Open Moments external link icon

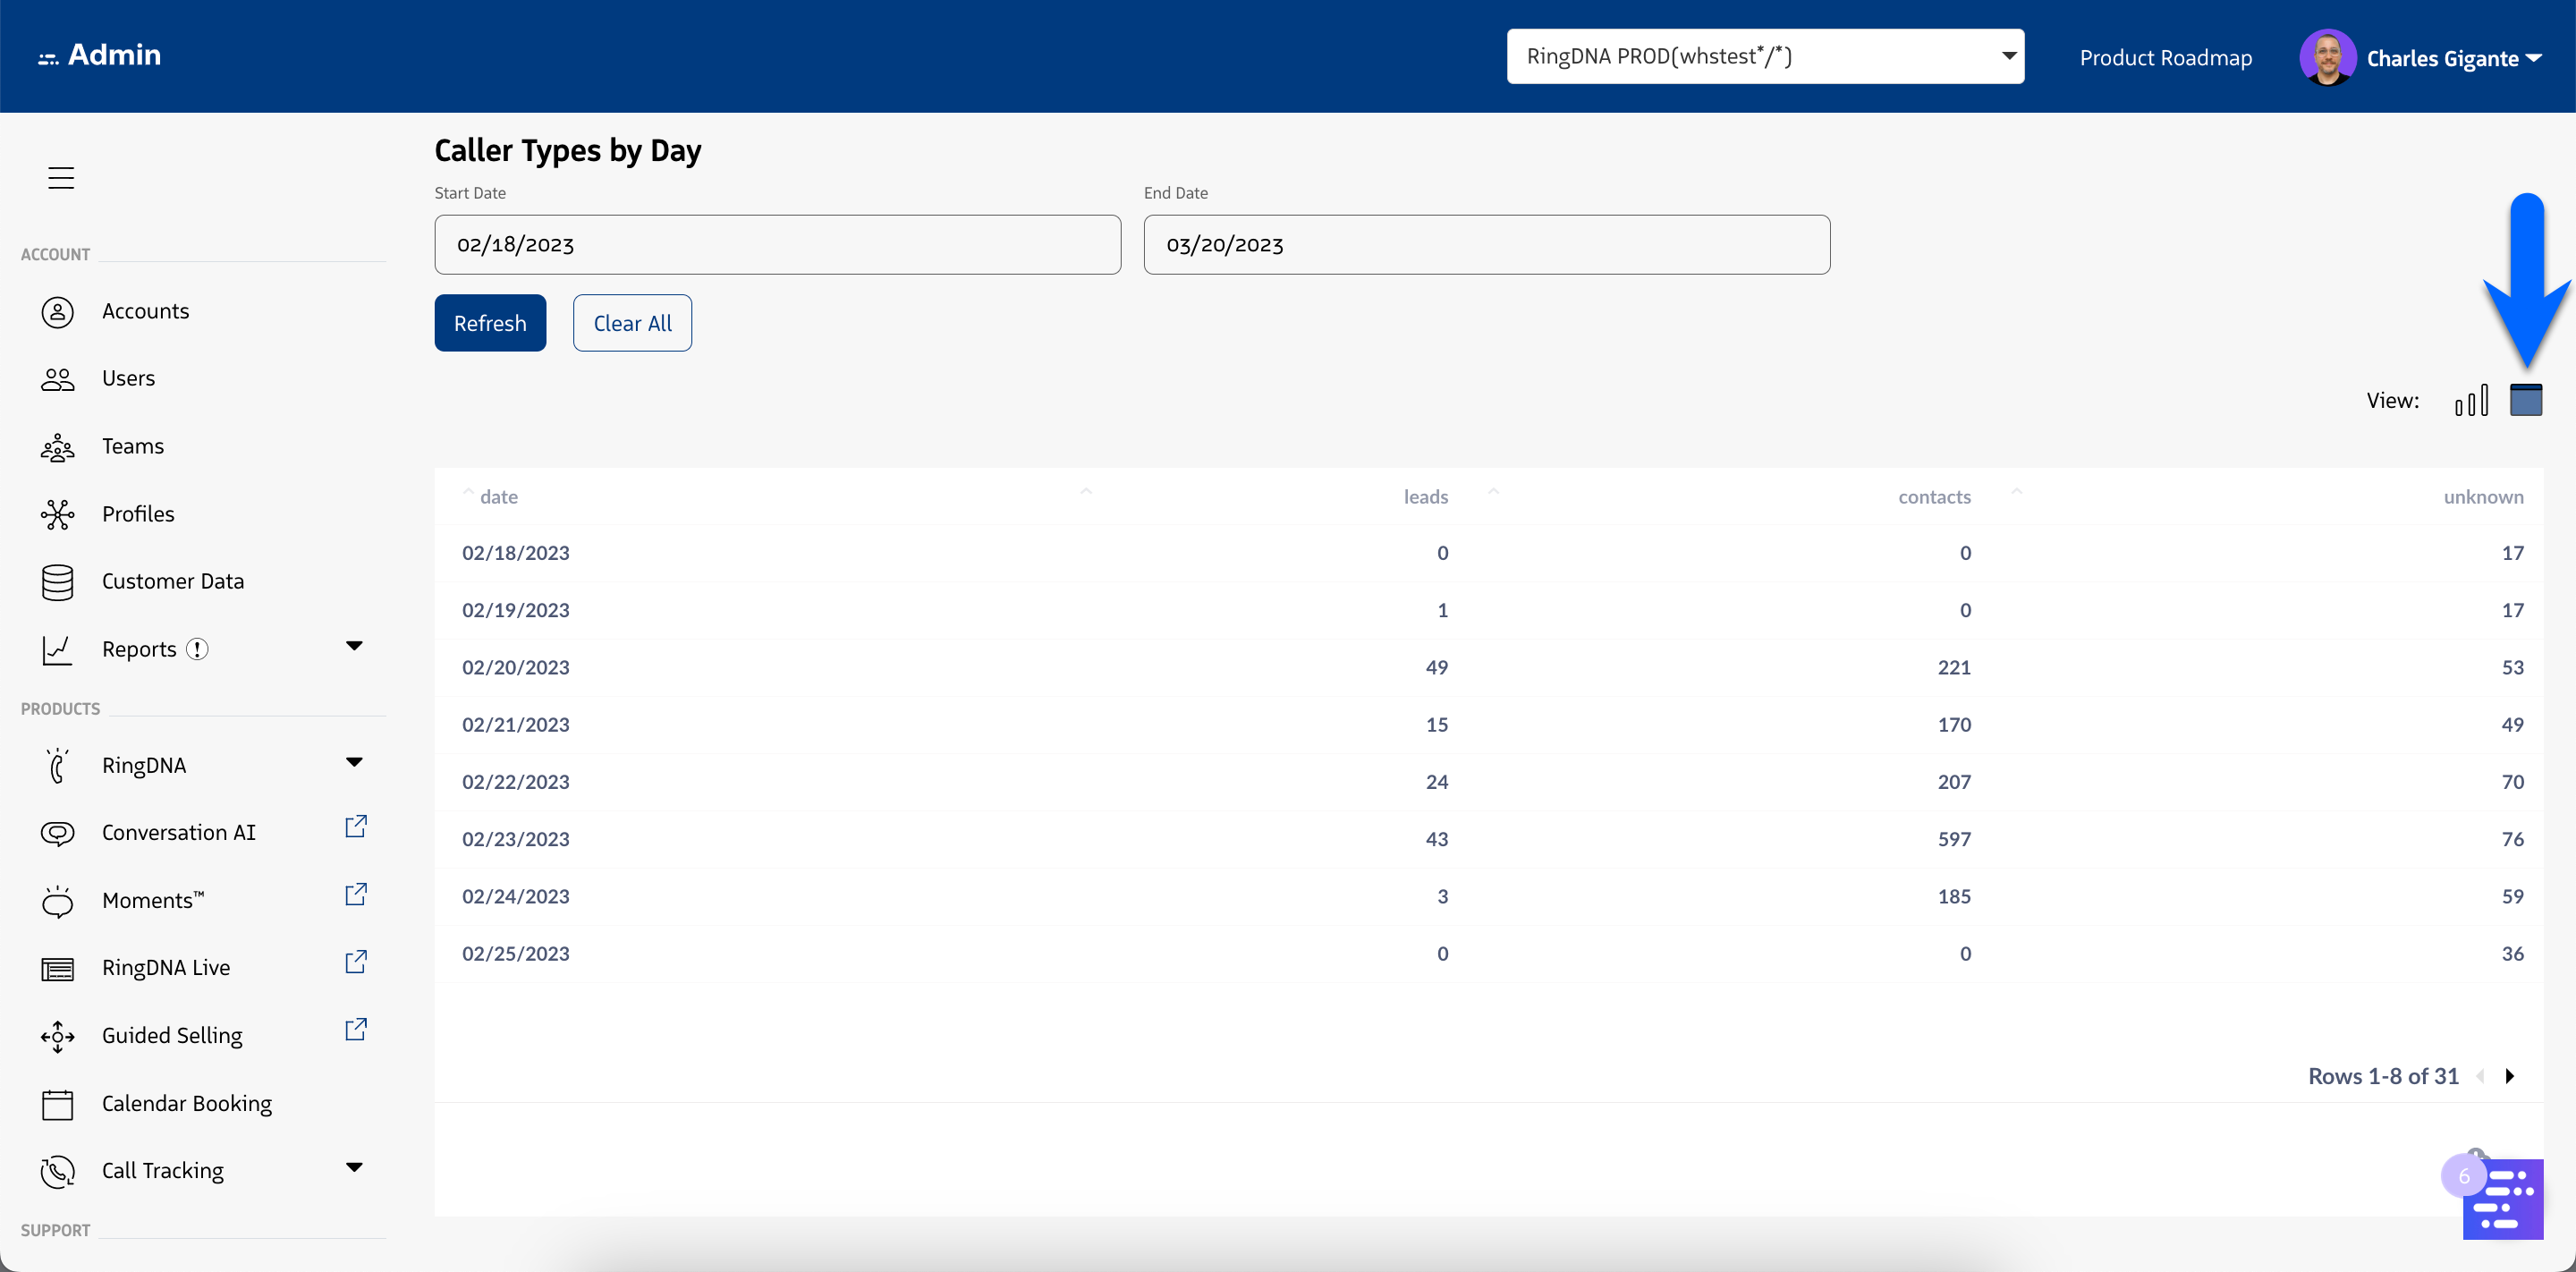[x=356, y=894]
